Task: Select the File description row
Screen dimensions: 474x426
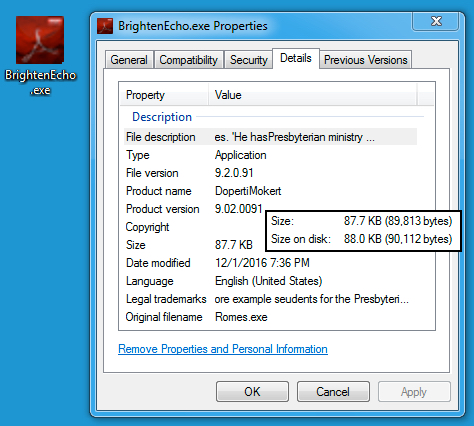Action: pos(270,137)
